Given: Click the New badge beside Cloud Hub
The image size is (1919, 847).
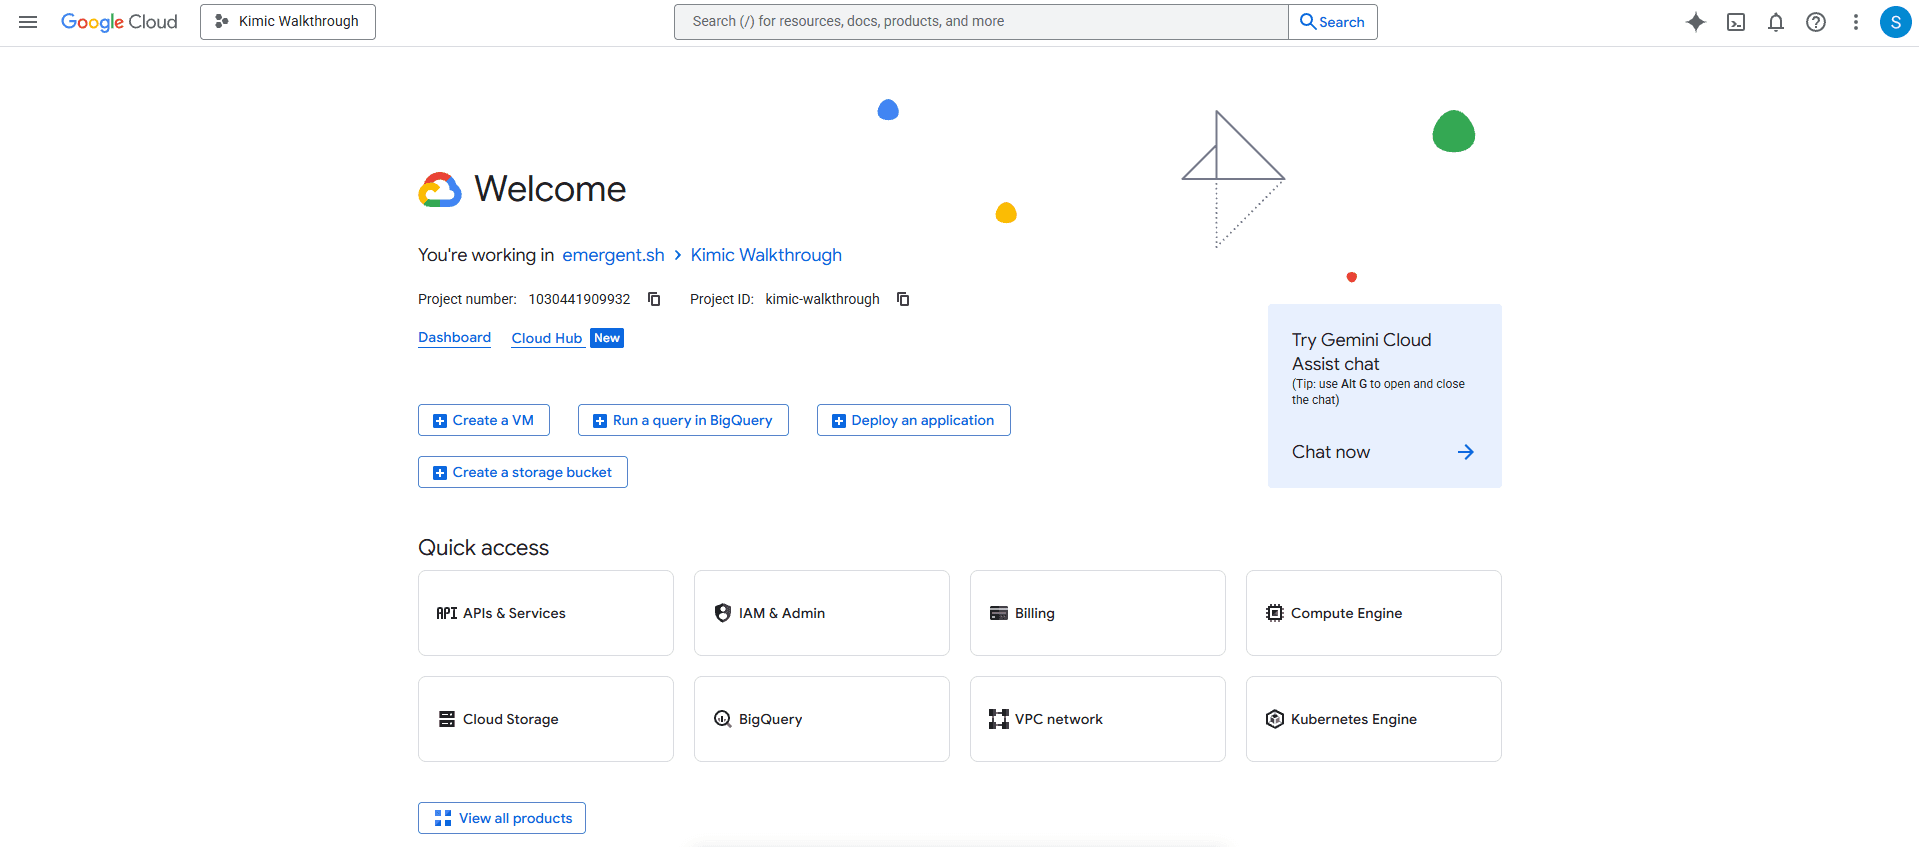Looking at the screenshot, I should pos(607,338).
